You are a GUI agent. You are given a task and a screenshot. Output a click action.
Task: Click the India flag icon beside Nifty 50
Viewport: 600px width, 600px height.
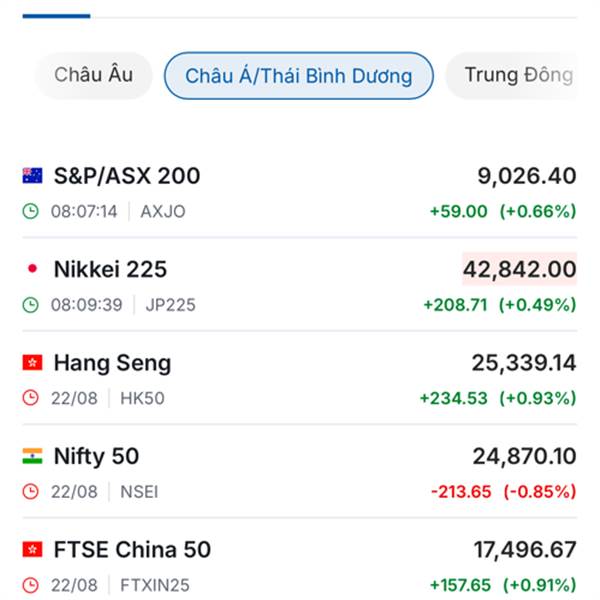coord(32,456)
